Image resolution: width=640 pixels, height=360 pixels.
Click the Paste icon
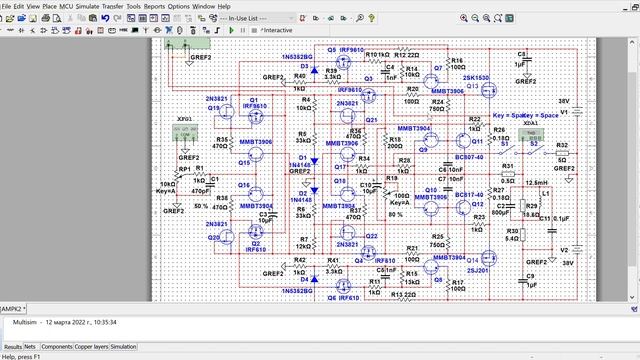(93, 18)
